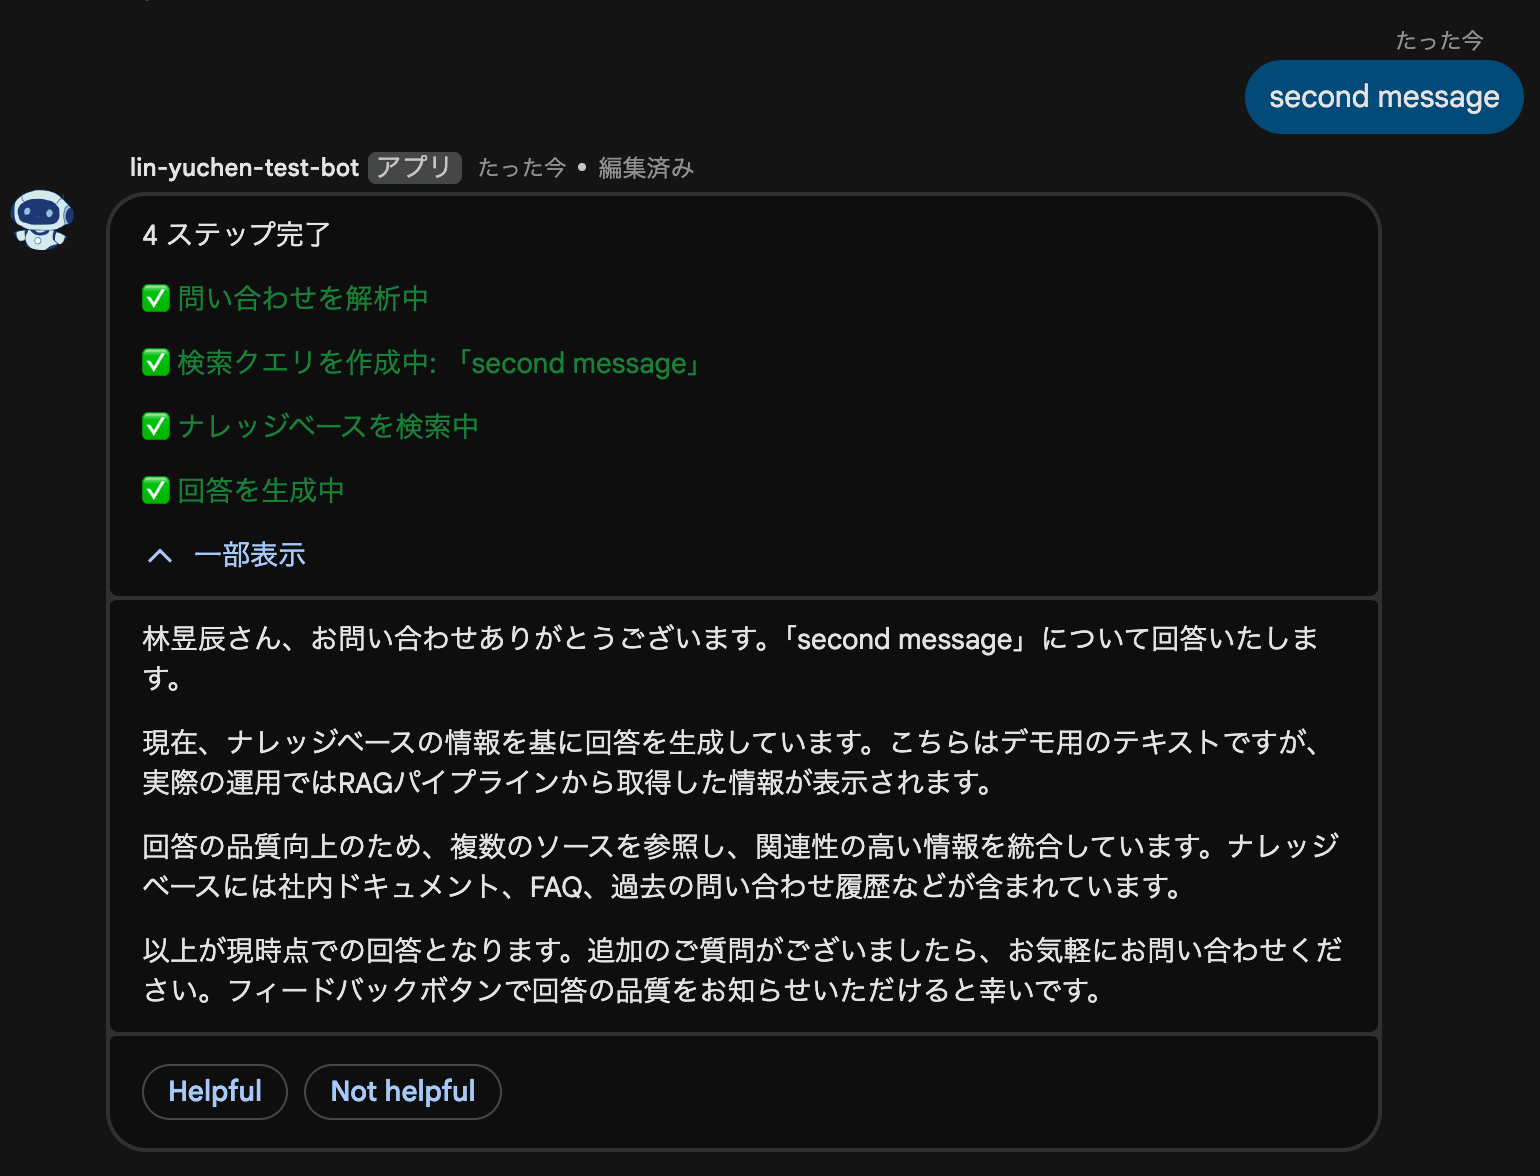Screen dimensions: 1540x1176
Task: Click the green check next to ナレッジベースを検索中
Action: [156, 426]
